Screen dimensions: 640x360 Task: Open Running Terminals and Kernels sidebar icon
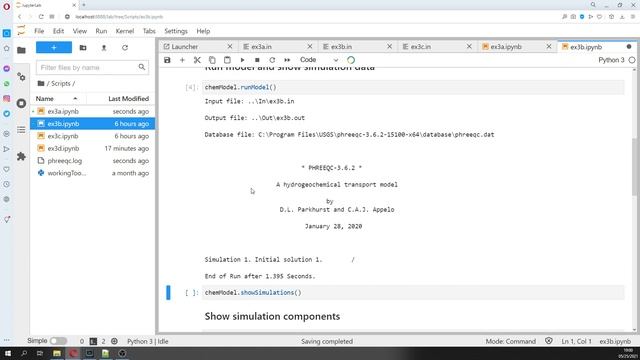(x=21, y=103)
